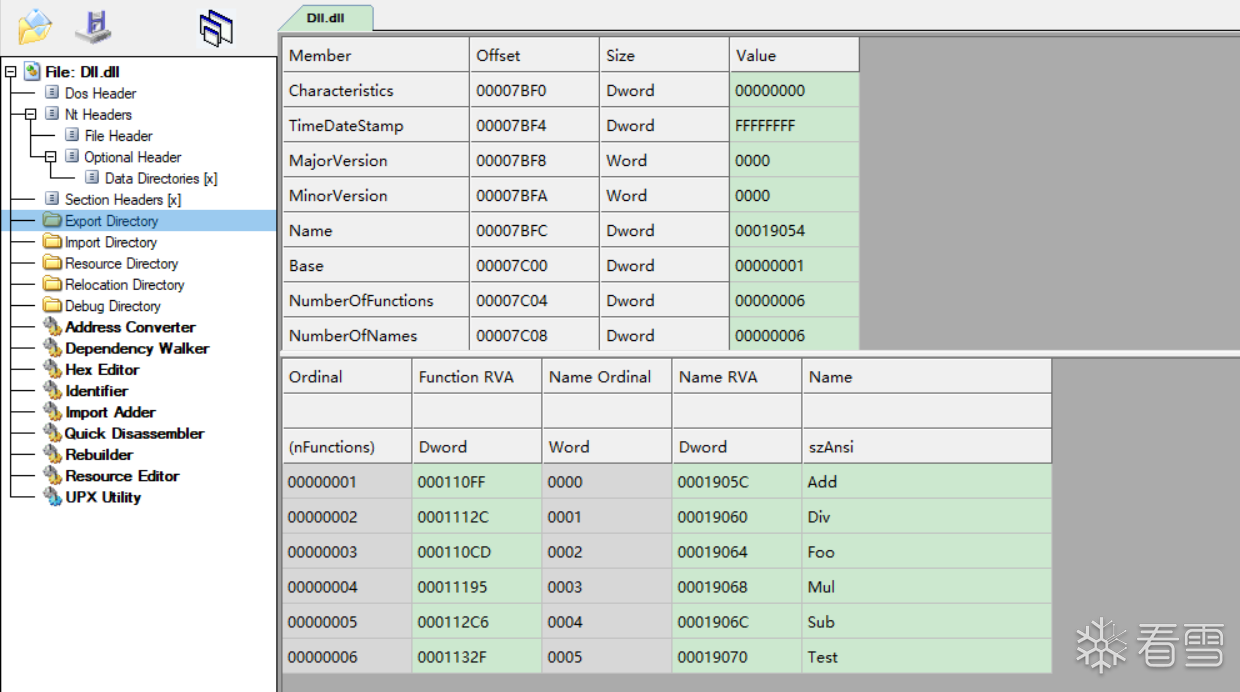The height and width of the screenshot is (692, 1240).
Task: Click the Rebuilder tool icon
Action: click(x=52, y=455)
